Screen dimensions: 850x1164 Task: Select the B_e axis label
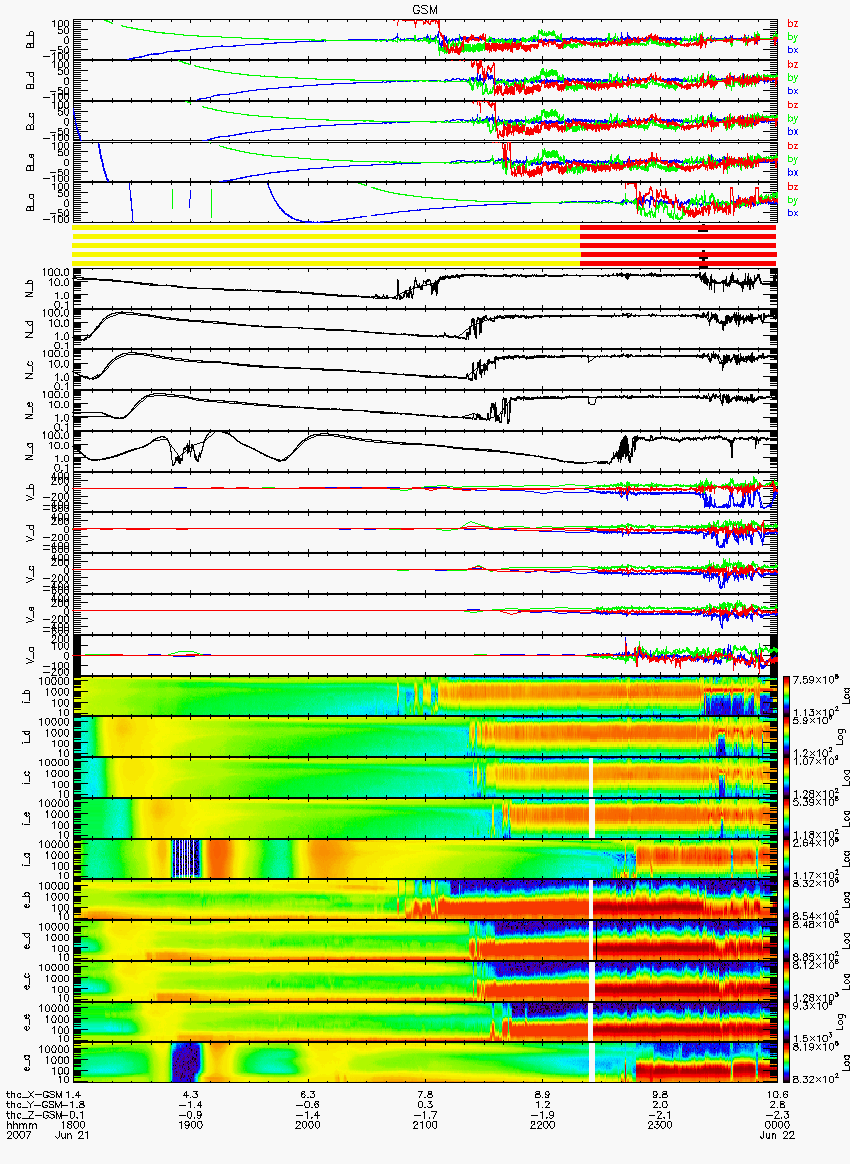point(30,163)
